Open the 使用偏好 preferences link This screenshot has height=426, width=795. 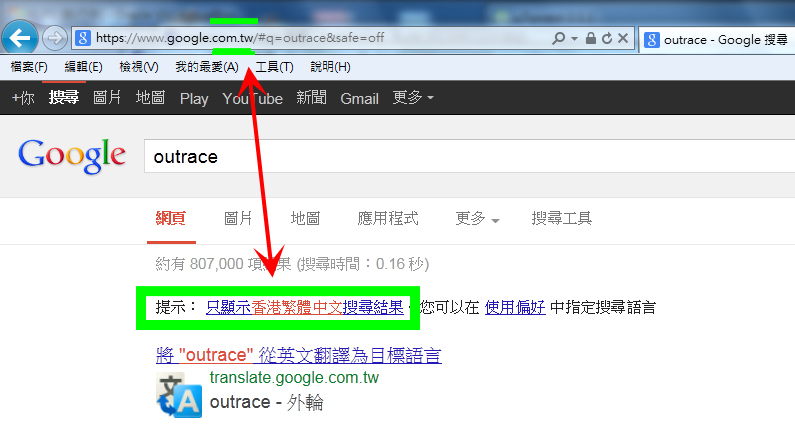click(x=515, y=307)
